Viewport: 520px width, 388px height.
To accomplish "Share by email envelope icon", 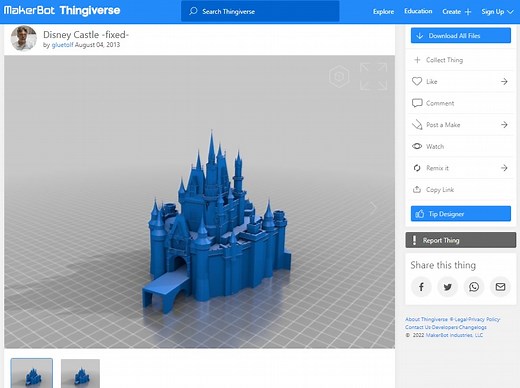I will (x=500, y=287).
